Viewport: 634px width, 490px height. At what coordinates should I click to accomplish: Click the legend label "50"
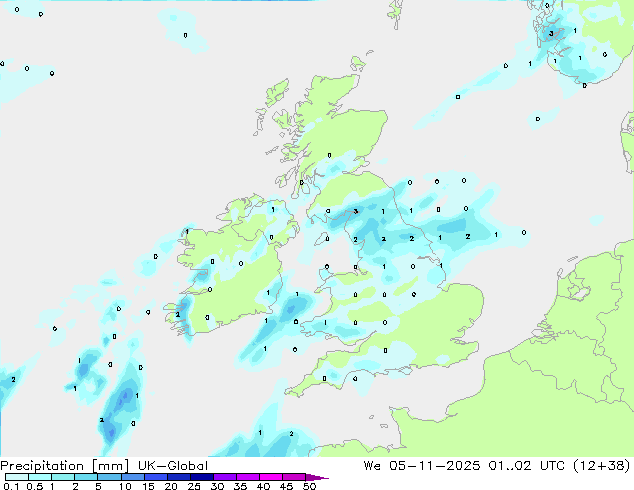point(310,486)
